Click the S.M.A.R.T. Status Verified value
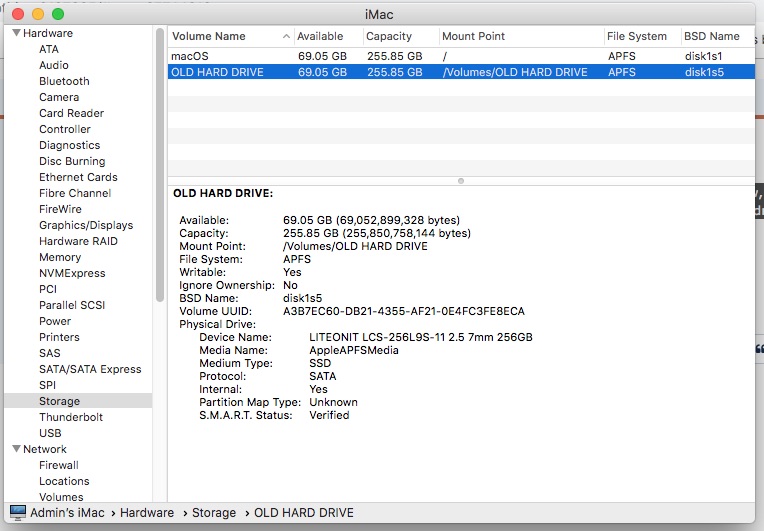This screenshot has width=764, height=531. click(x=329, y=415)
